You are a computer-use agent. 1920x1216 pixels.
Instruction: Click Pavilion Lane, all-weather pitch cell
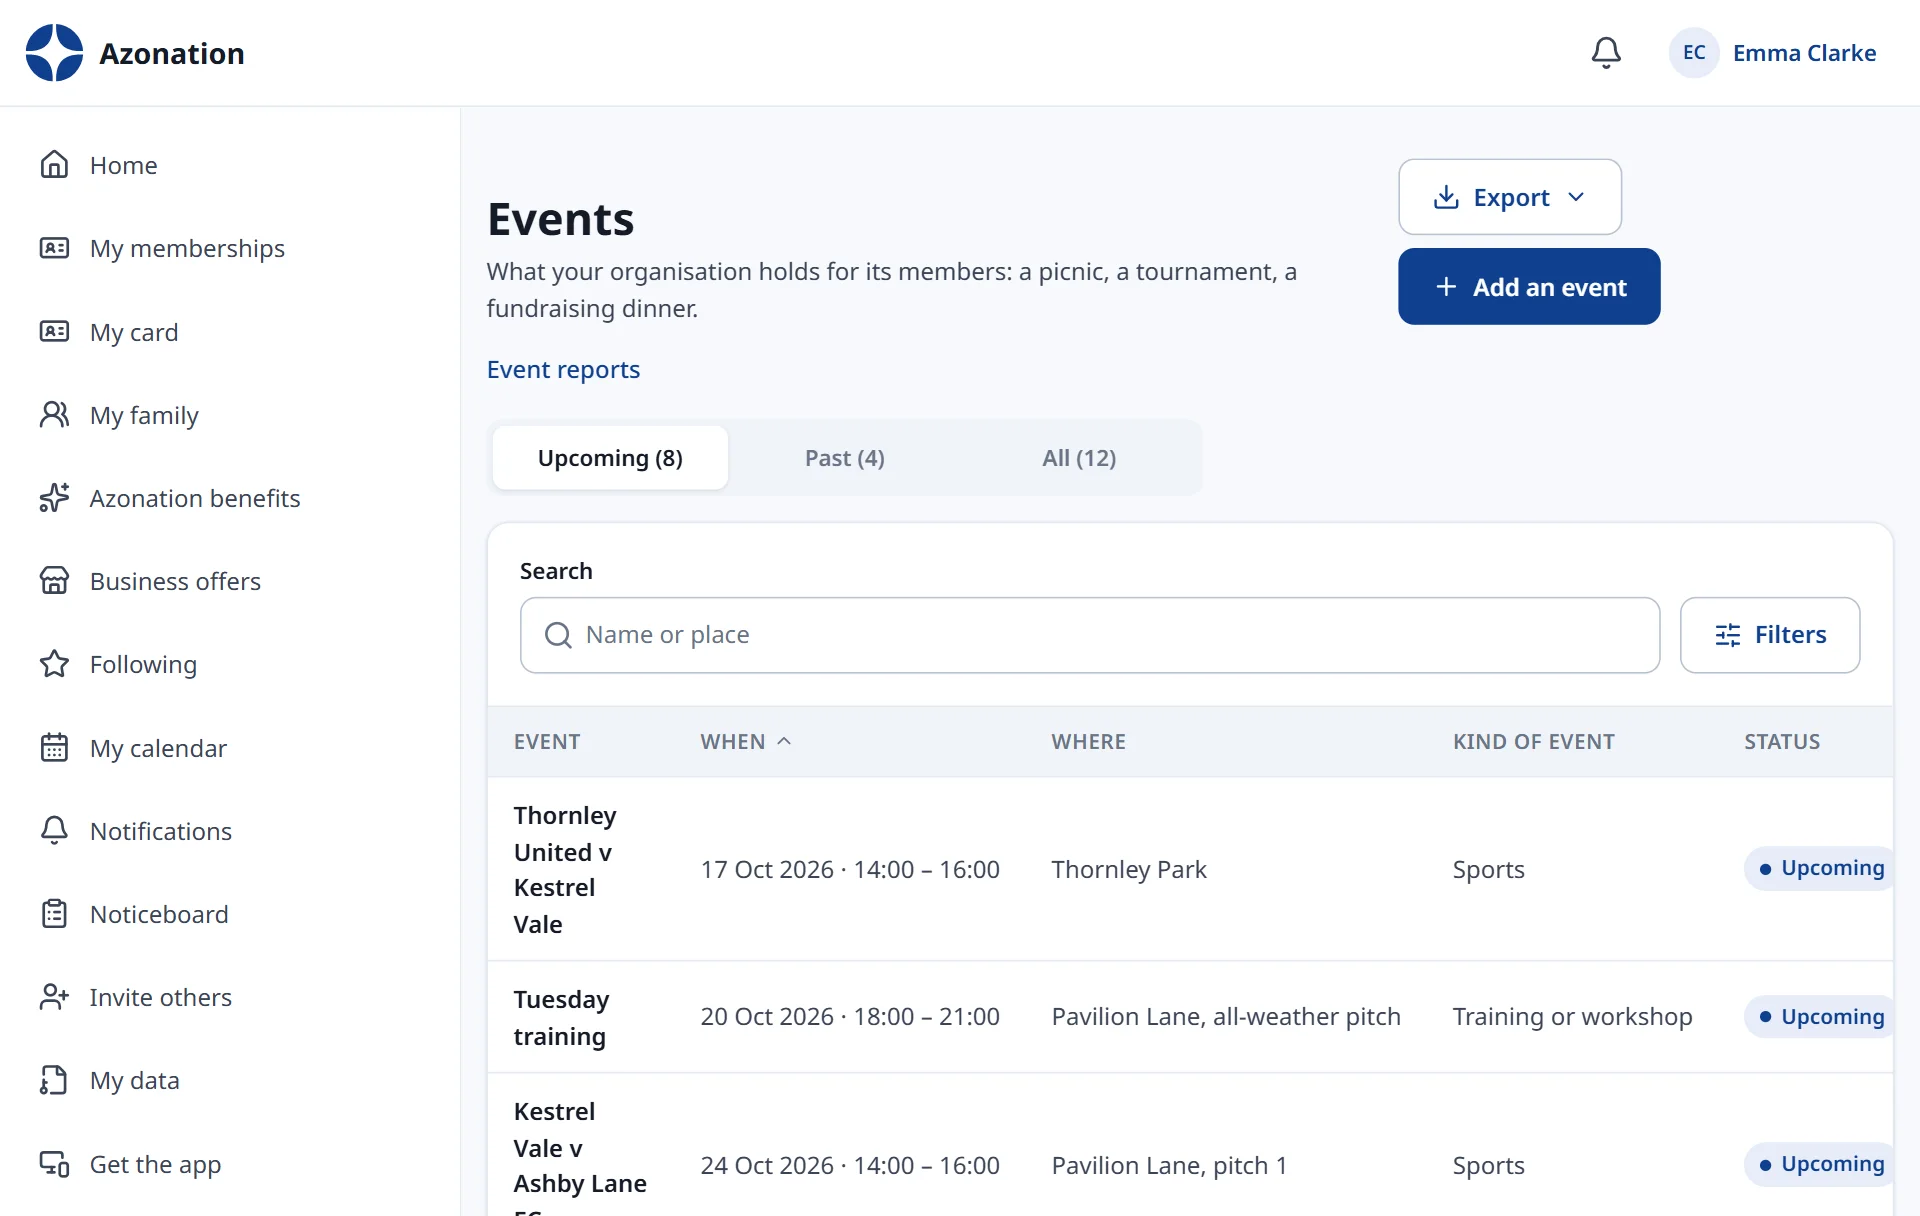tap(1226, 1017)
